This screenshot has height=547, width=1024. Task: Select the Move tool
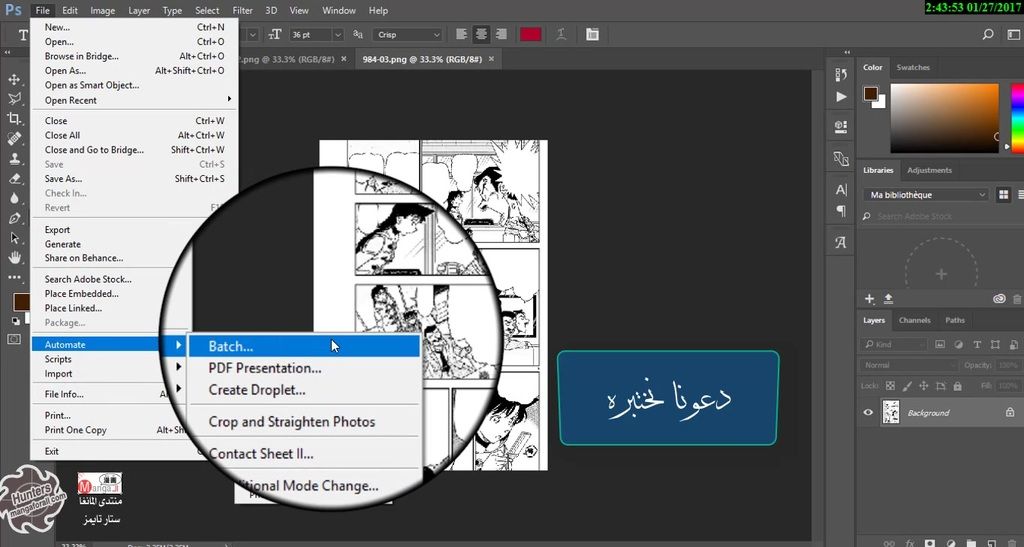click(x=14, y=79)
